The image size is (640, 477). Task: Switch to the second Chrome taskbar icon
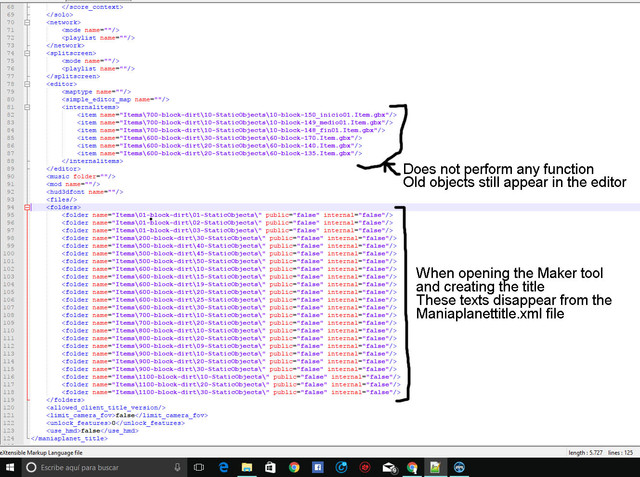pos(412,467)
